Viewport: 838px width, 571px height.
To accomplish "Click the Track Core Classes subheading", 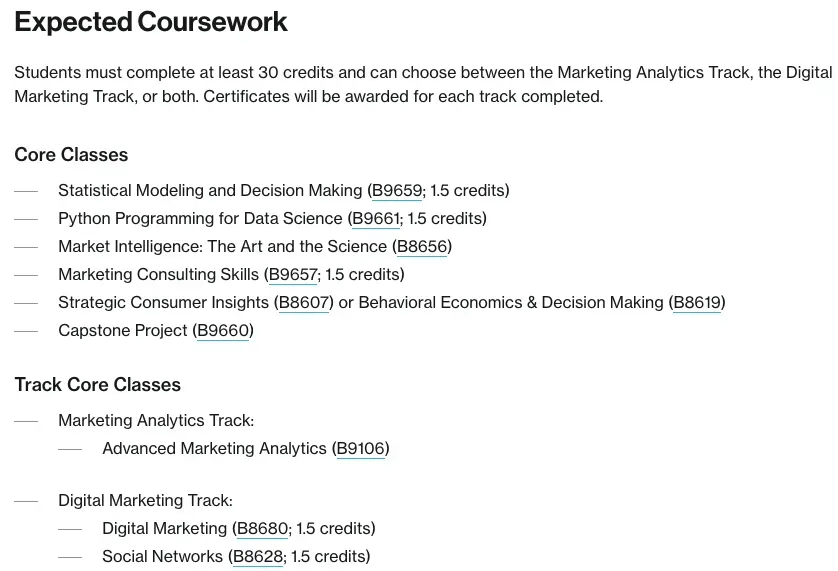I will point(98,385).
